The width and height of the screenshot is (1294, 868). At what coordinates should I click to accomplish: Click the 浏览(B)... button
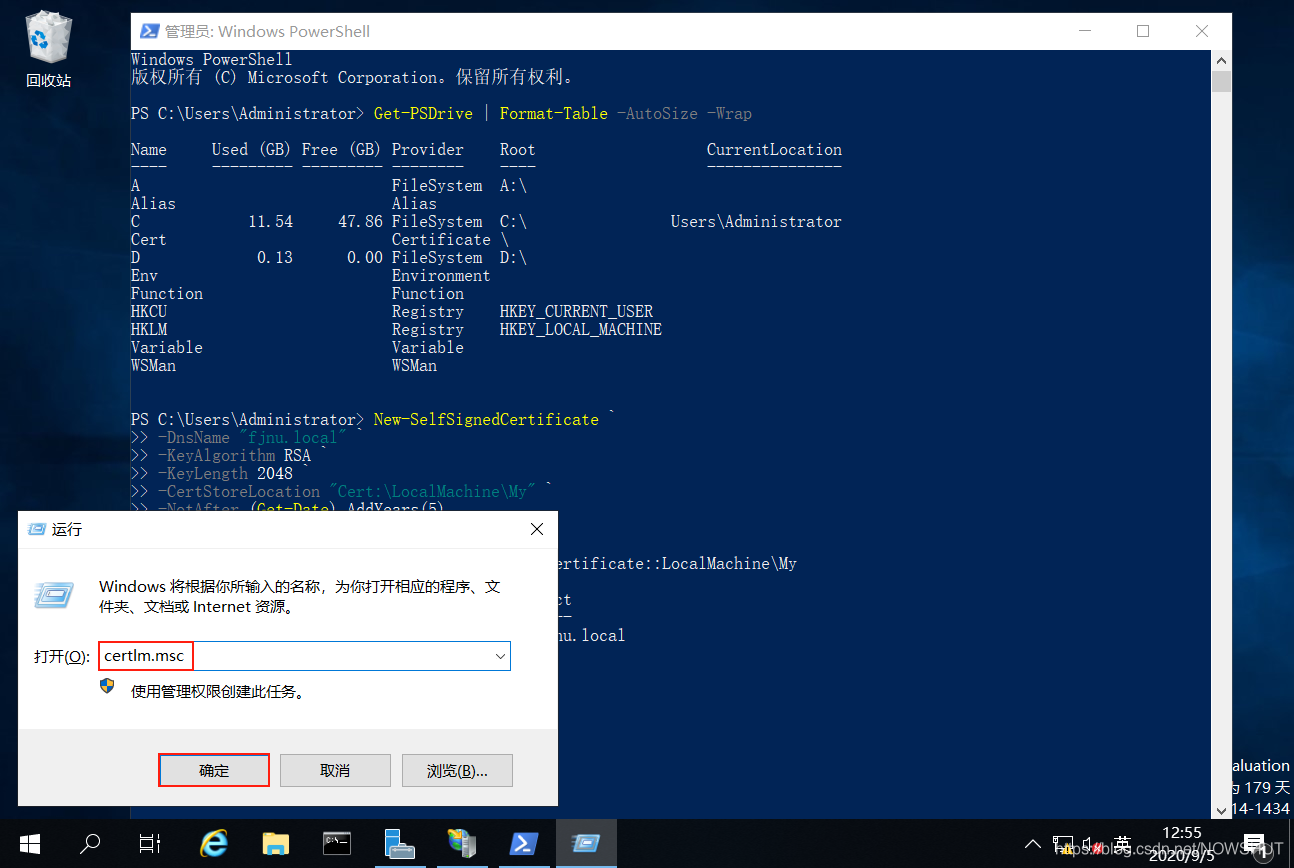tap(457, 770)
